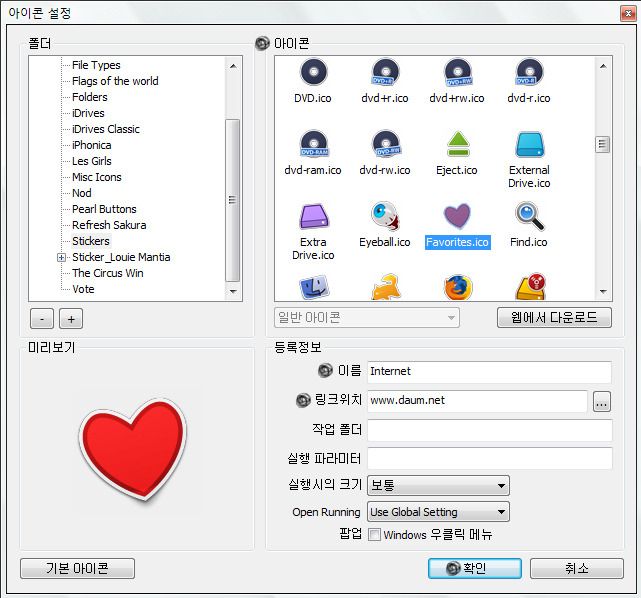
Task: Select the Finder face icon in bottom row
Action: pos(314,287)
